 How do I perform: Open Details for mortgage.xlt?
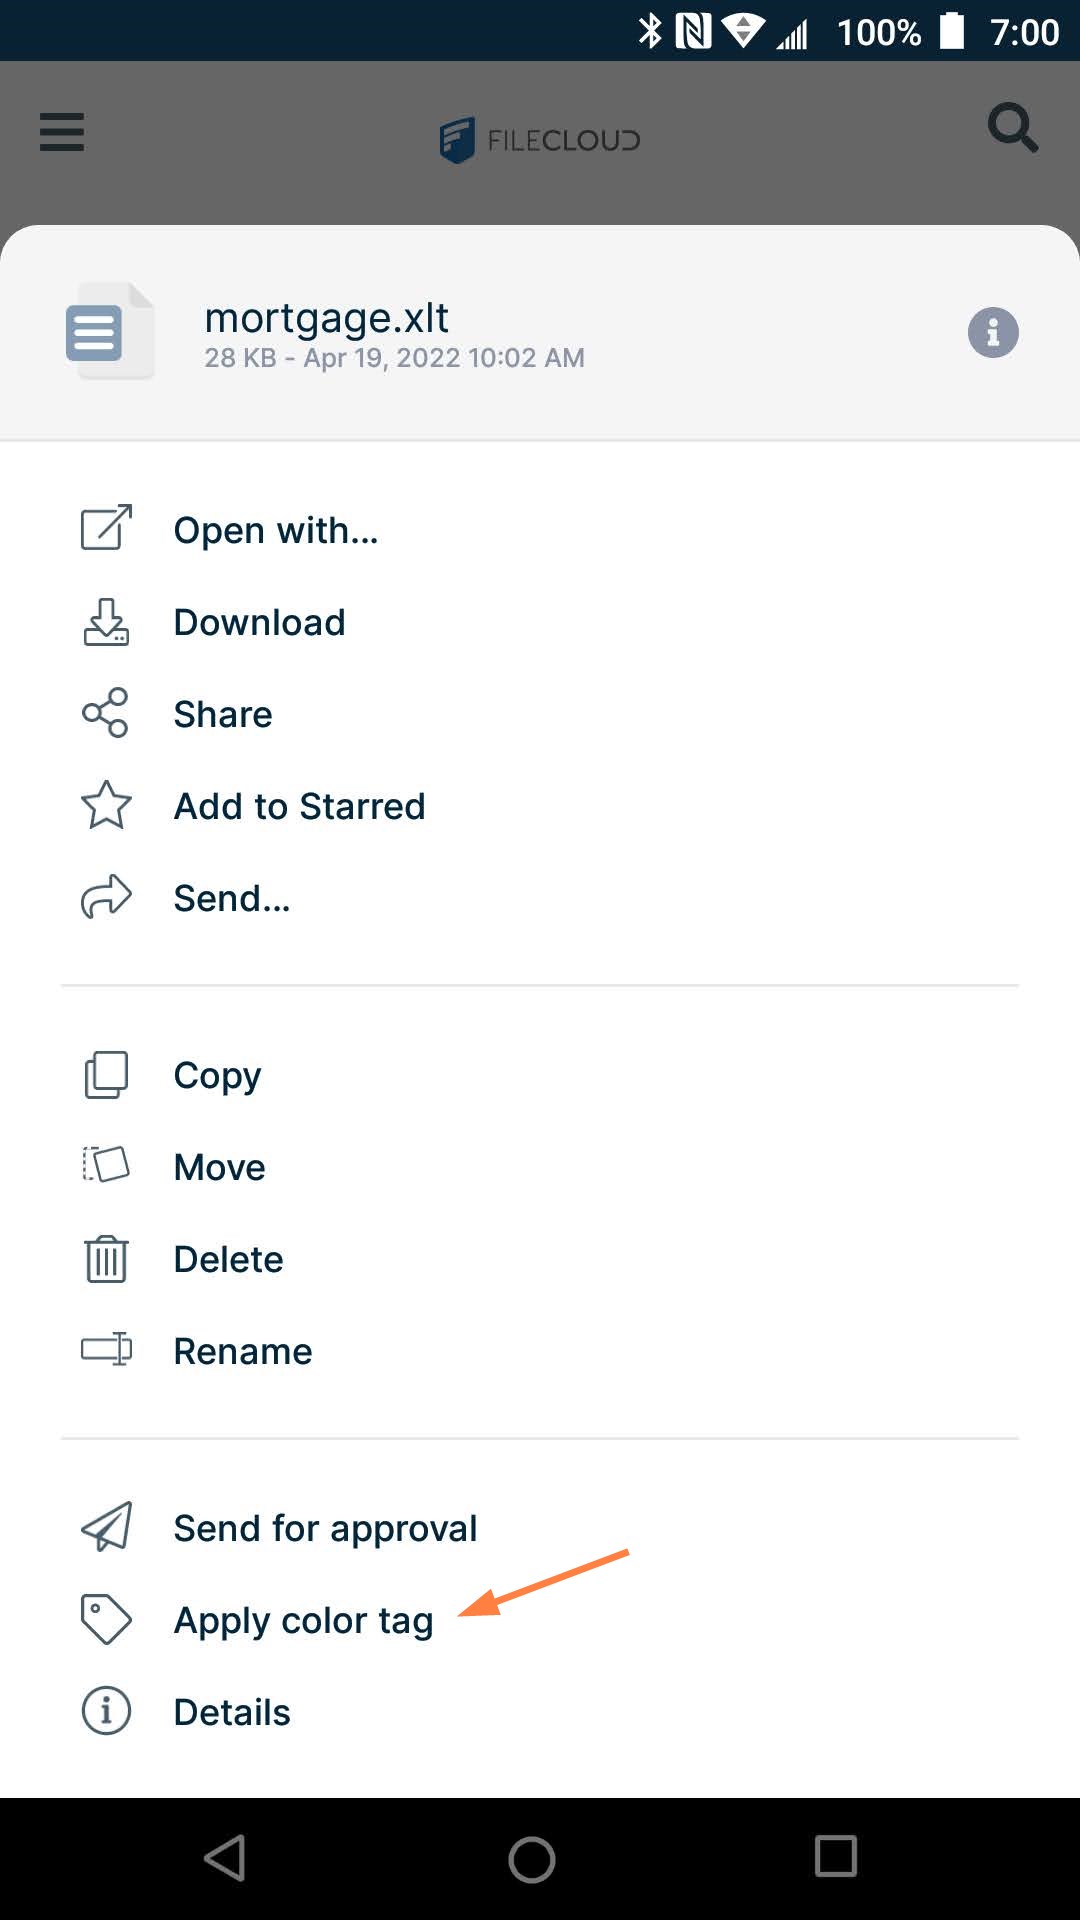231,1712
